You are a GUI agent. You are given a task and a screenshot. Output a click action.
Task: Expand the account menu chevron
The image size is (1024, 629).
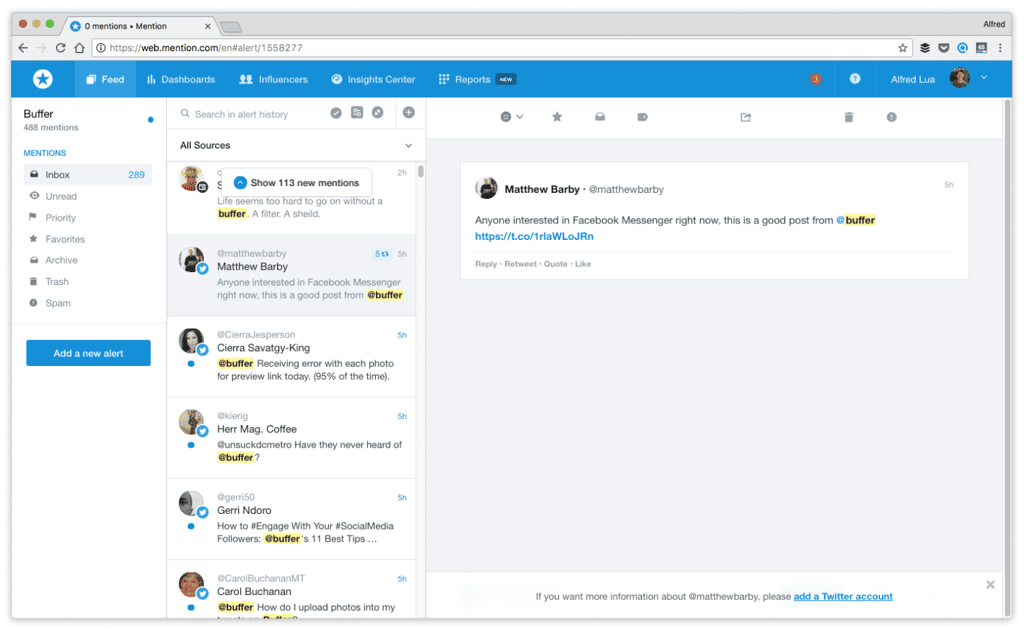pos(984,78)
